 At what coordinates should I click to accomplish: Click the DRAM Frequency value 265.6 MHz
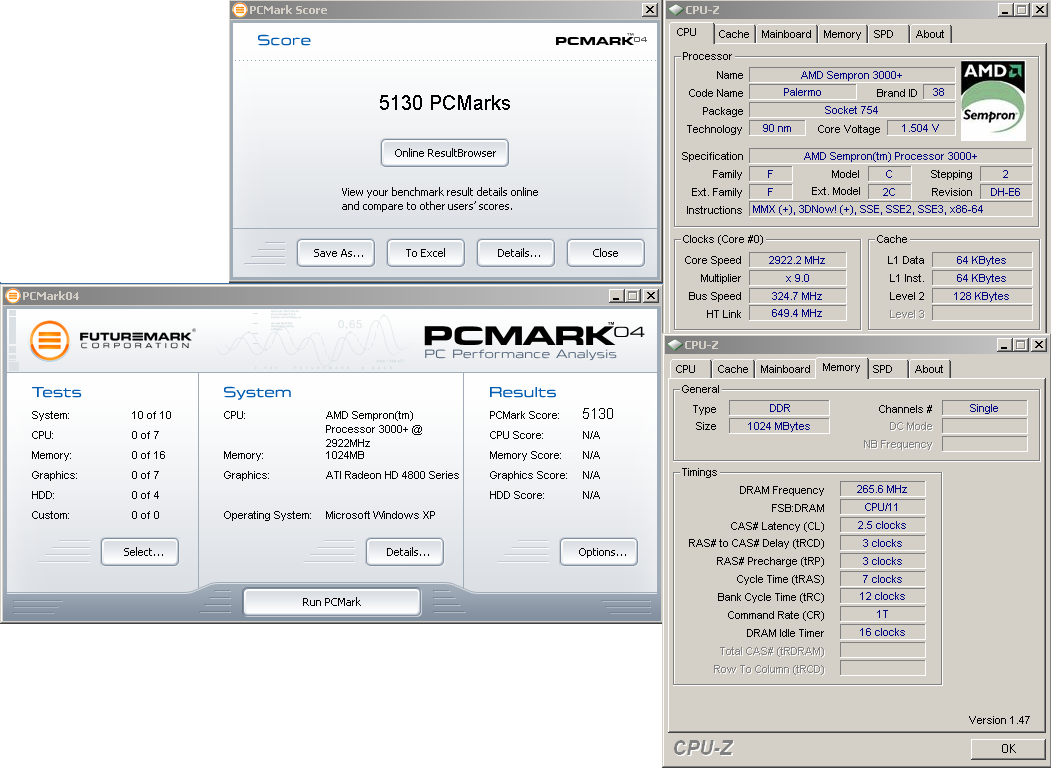[x=882, y=489]
